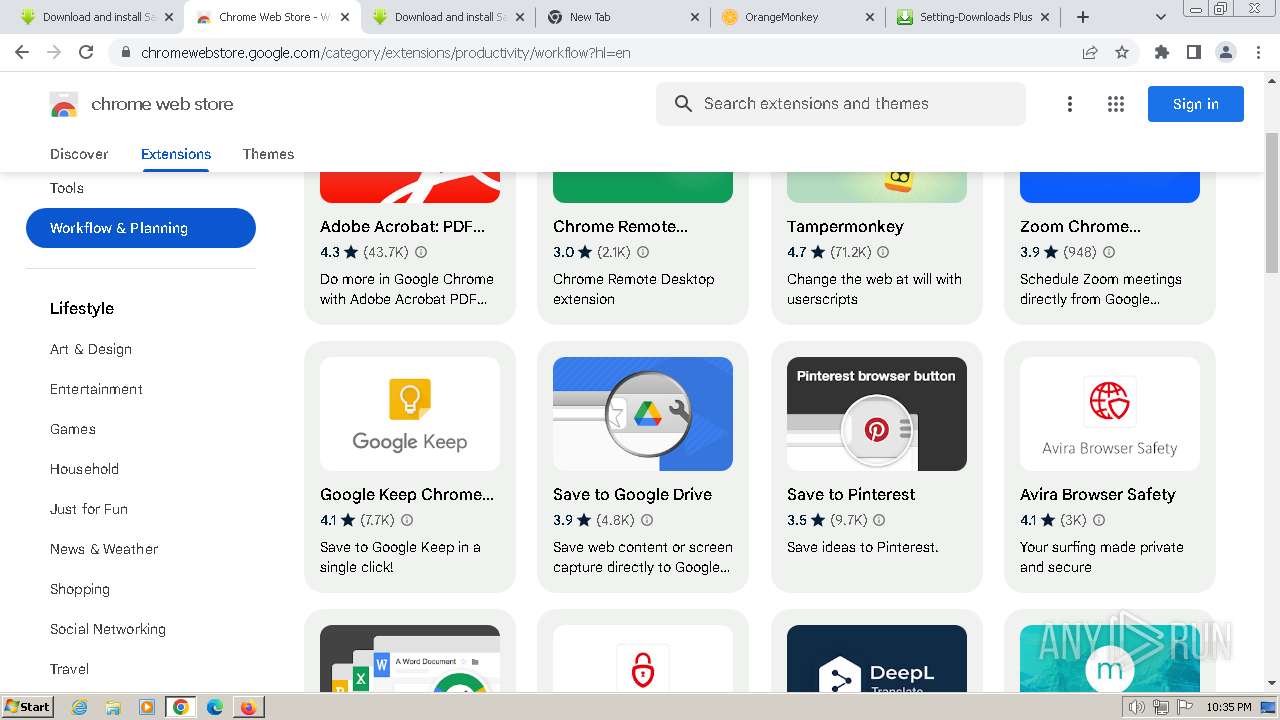Image resolution: width=1280 pixels, height=720 pixels.
Task: Select the Tools category
Action: (67, 188)
